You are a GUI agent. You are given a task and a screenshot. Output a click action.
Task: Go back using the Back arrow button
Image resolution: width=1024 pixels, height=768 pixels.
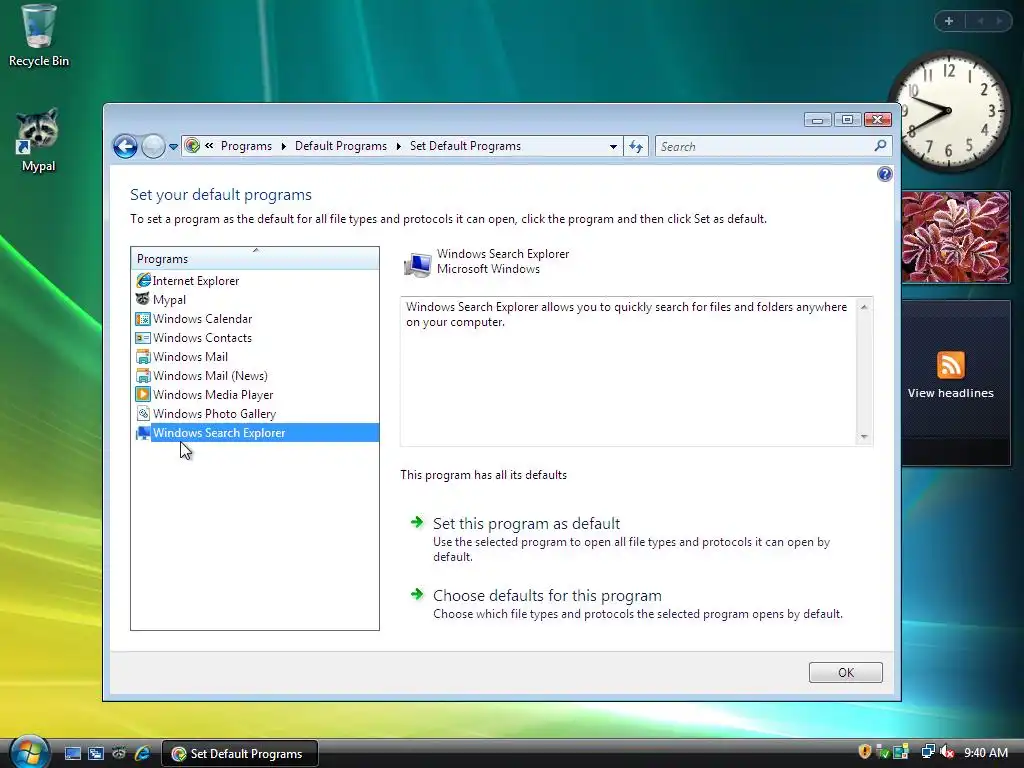click(125, 146)
